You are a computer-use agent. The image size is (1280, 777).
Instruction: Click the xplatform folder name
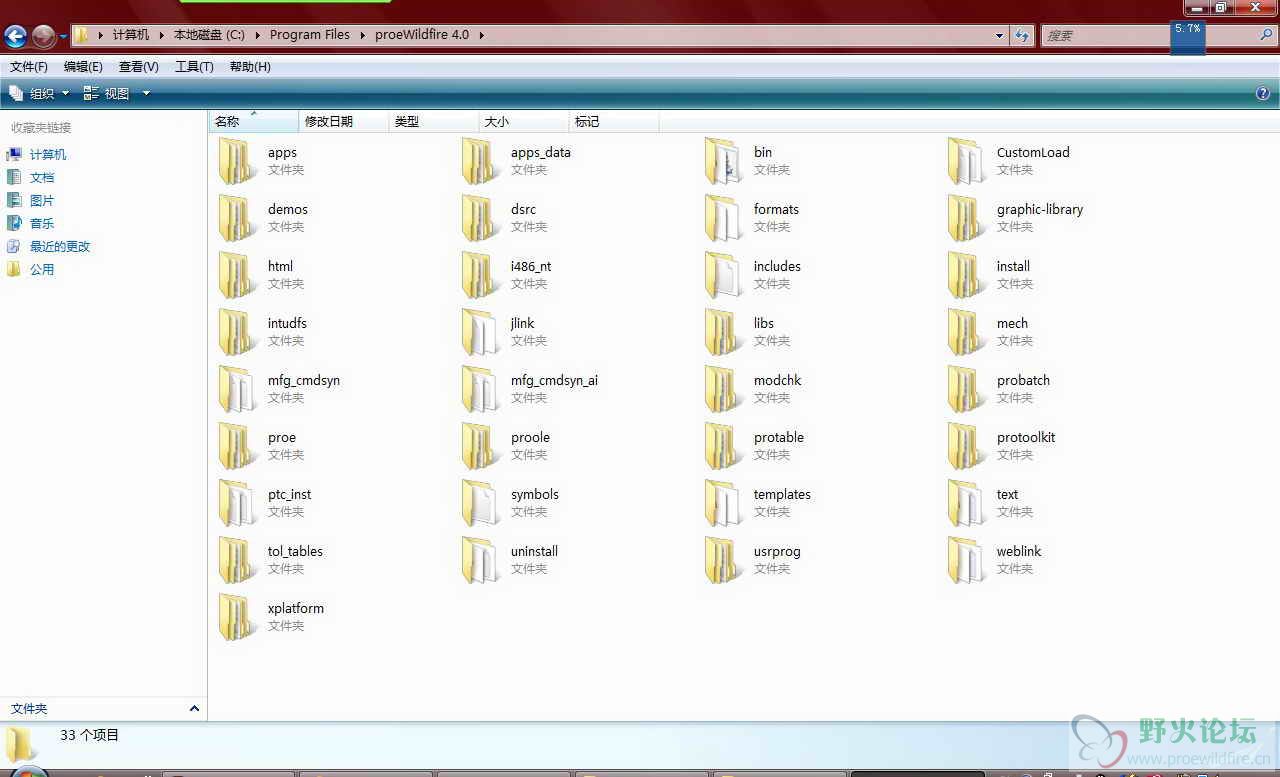tap(296, 609)
